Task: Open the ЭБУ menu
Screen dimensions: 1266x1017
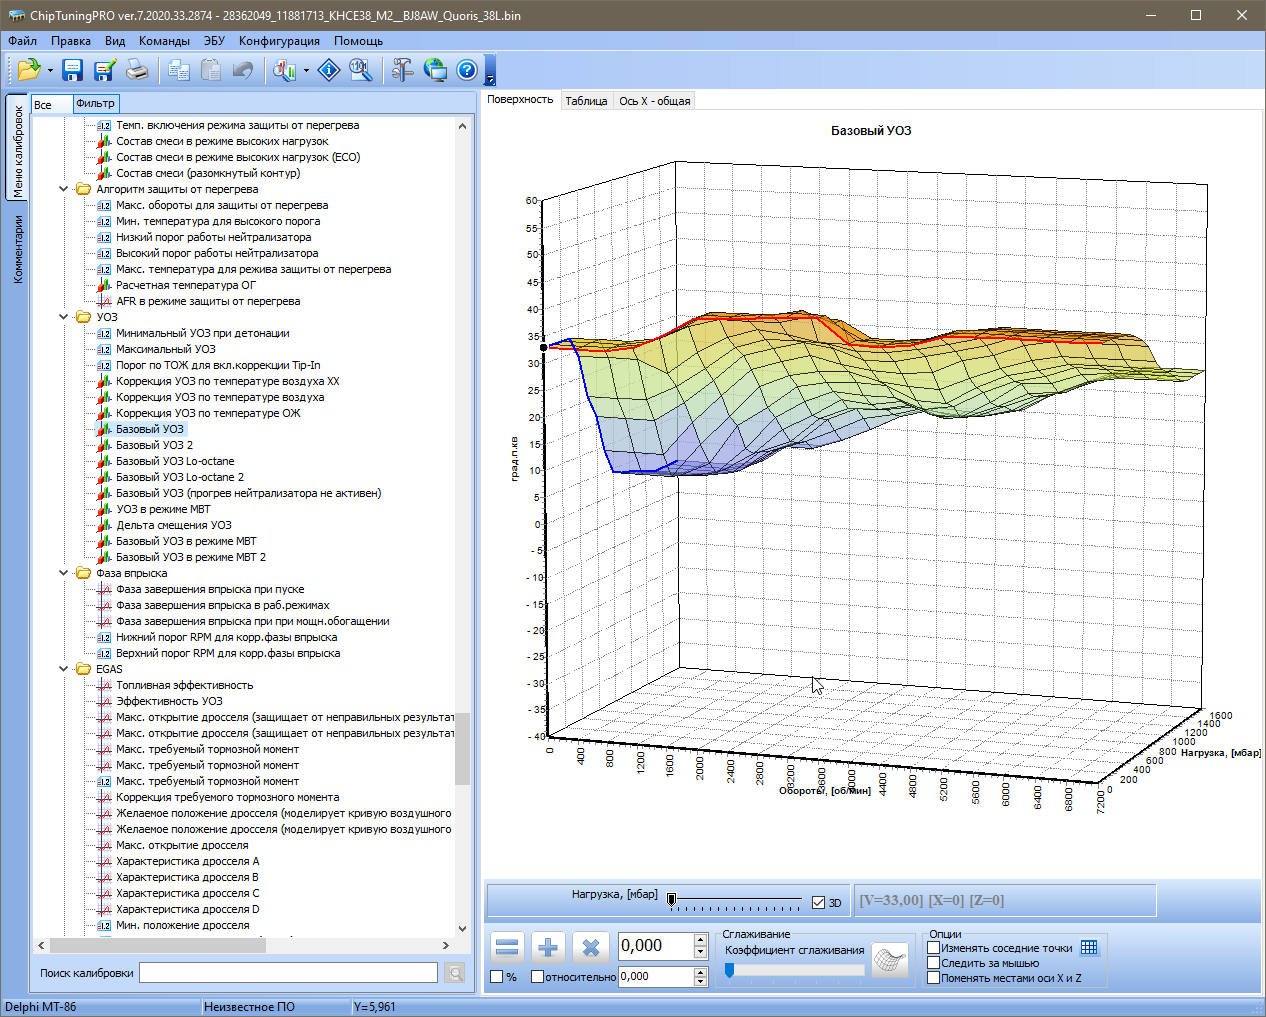Action: [x=215, y=41]
